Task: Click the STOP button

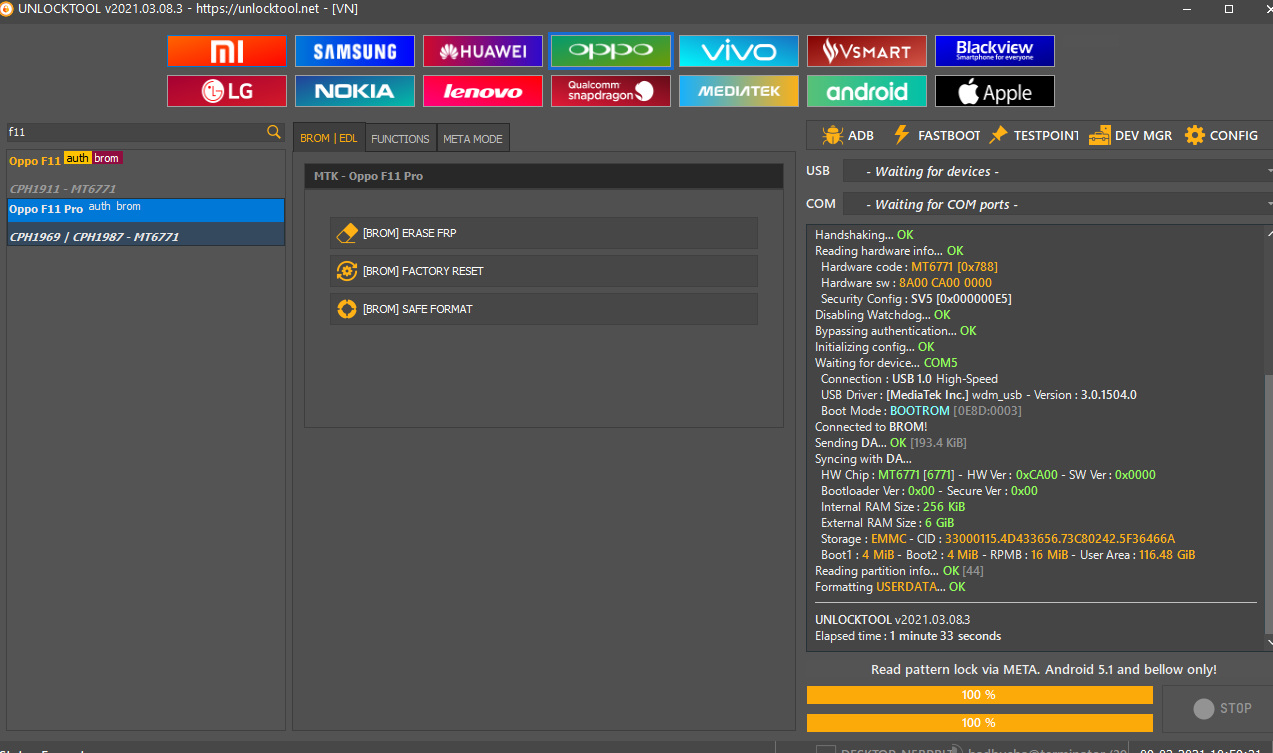Action: (x=1217, y=708)
